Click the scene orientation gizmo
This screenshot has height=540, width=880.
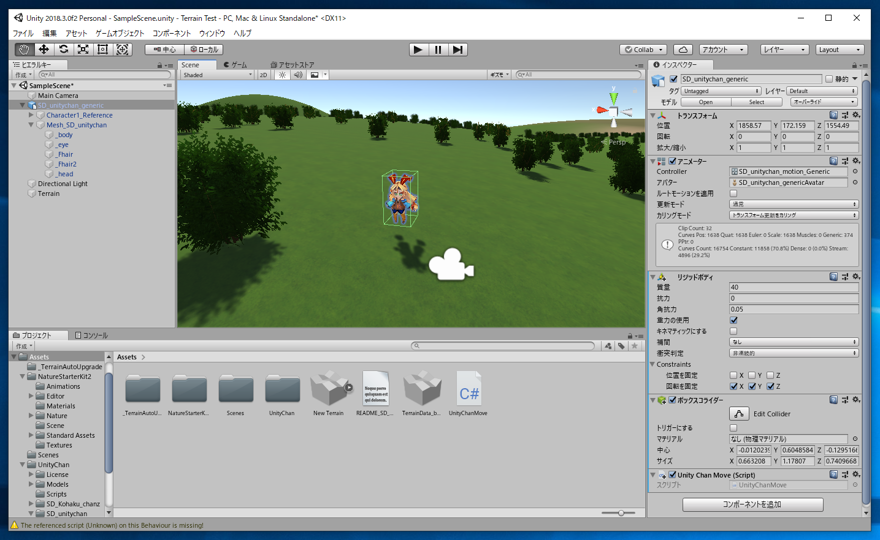614,111
